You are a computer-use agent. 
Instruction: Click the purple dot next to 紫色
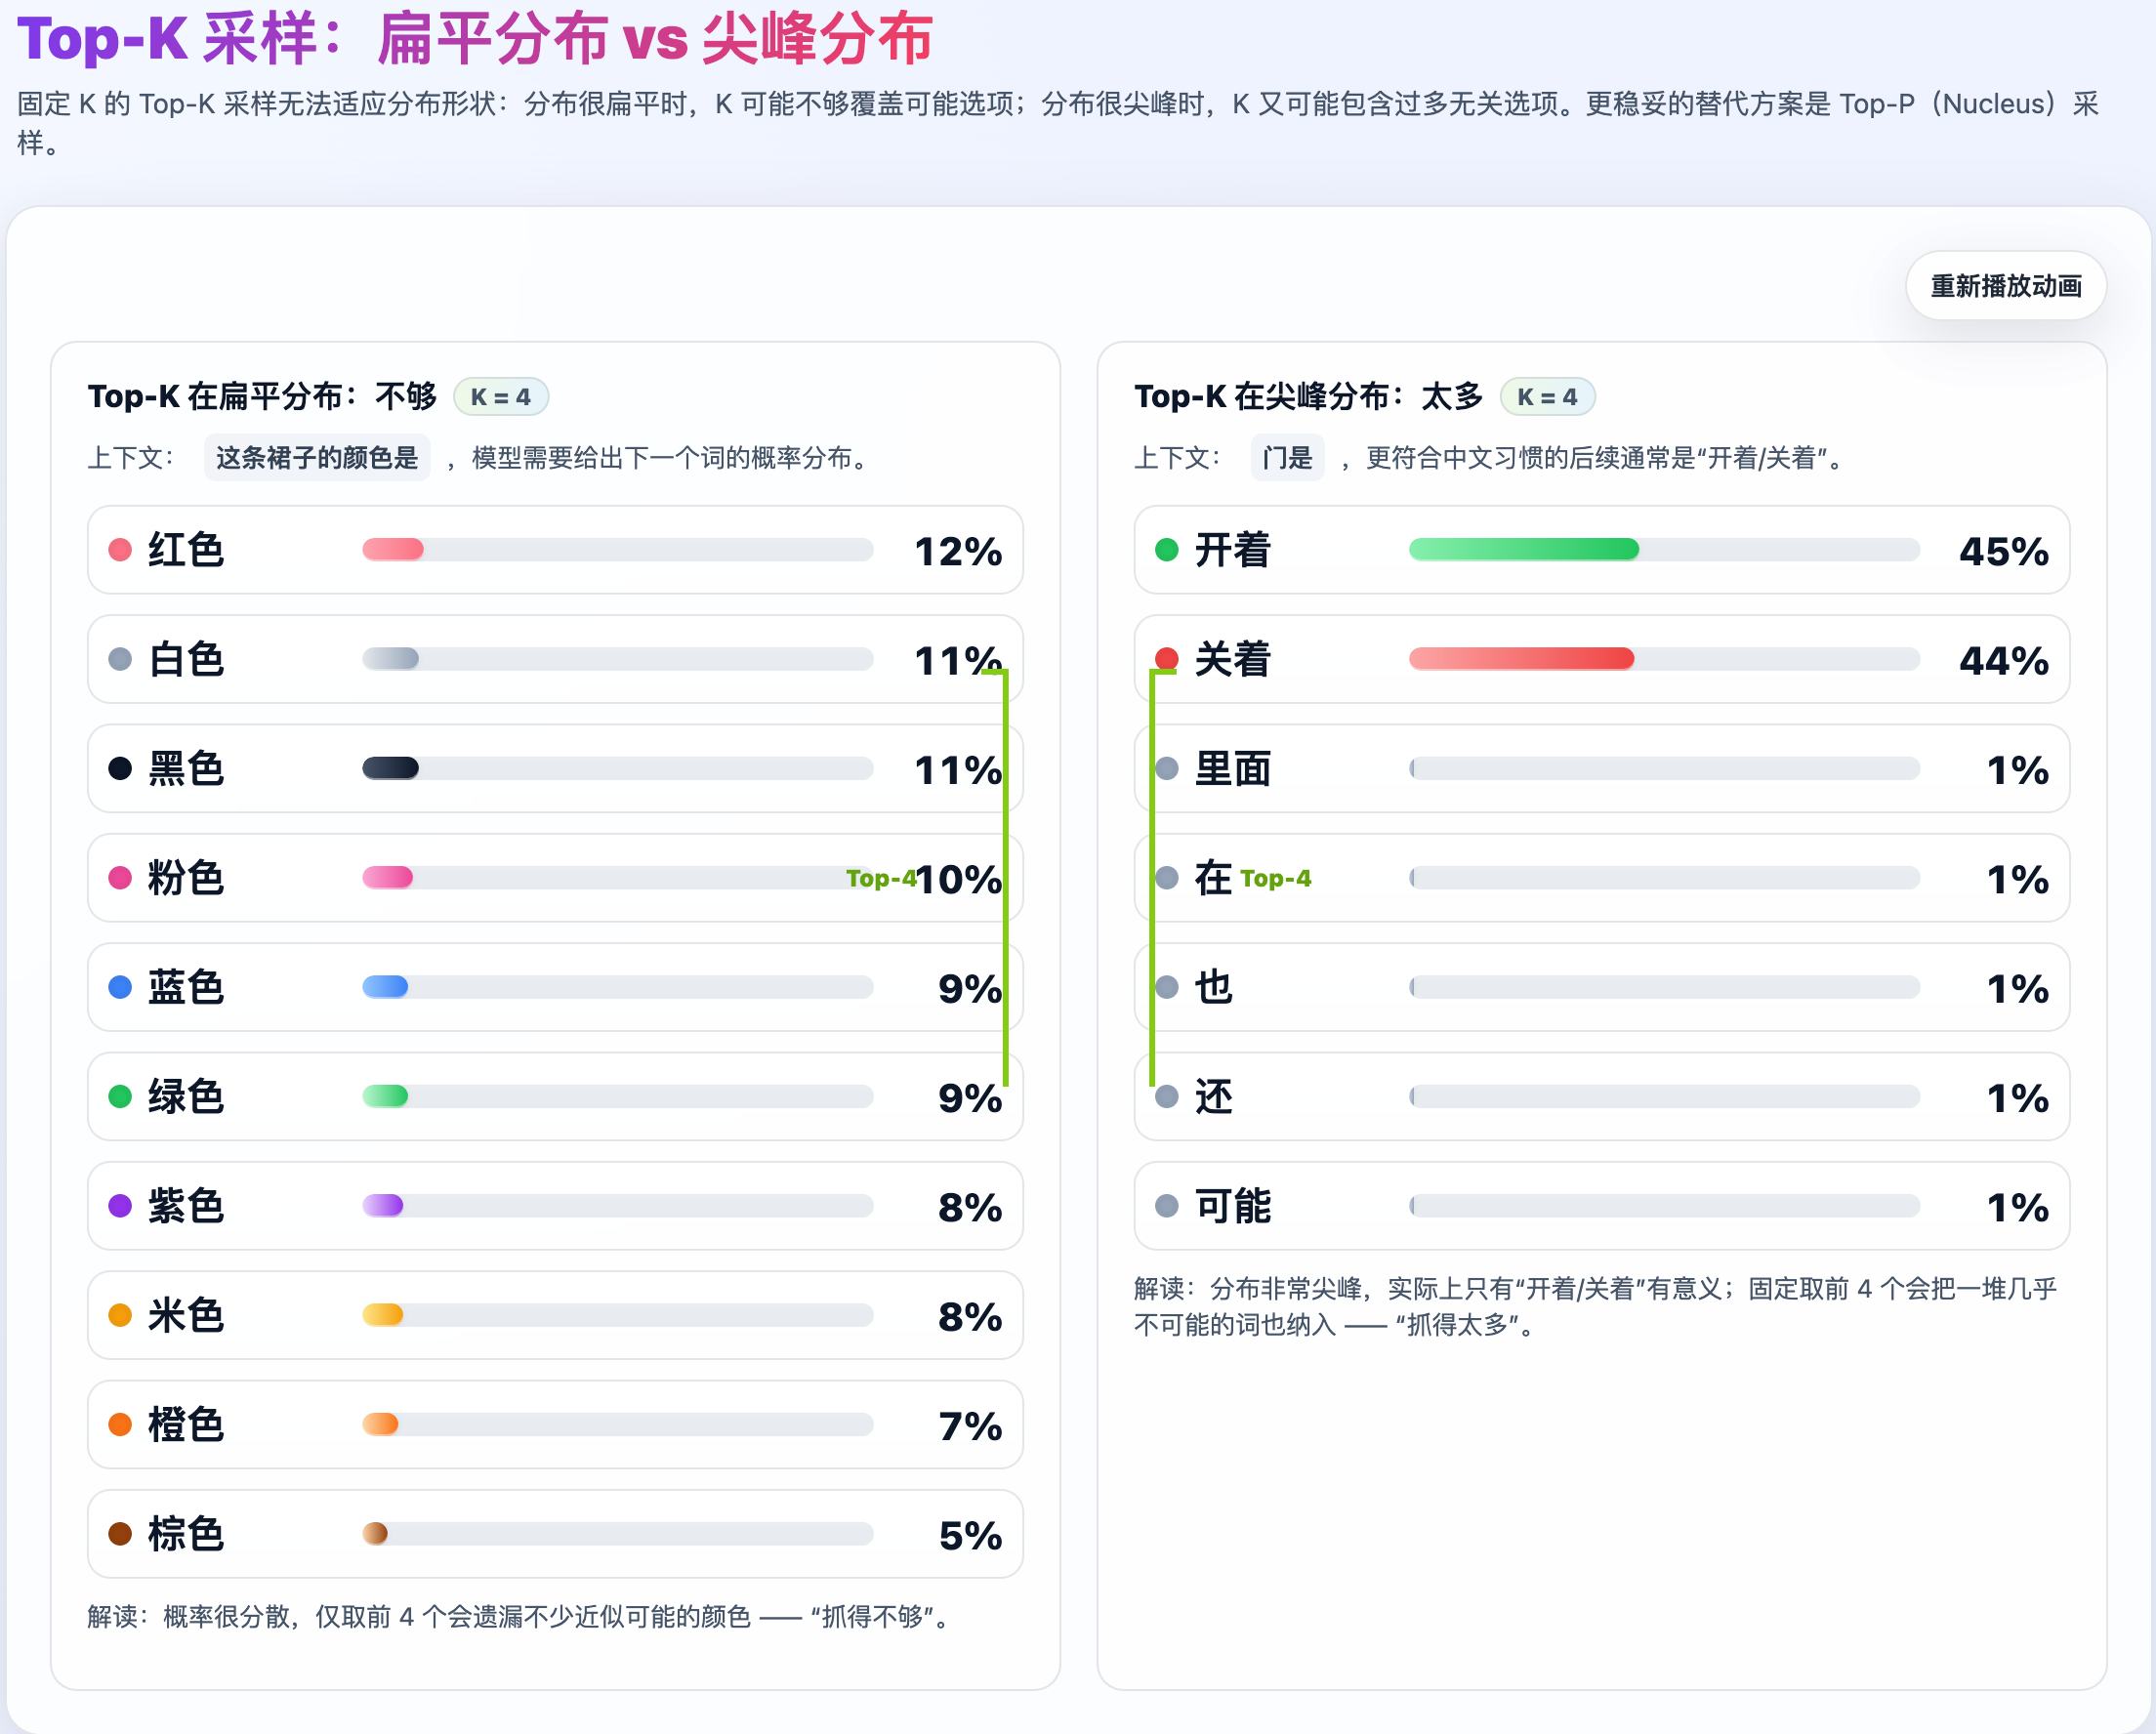coord(119,1206)
